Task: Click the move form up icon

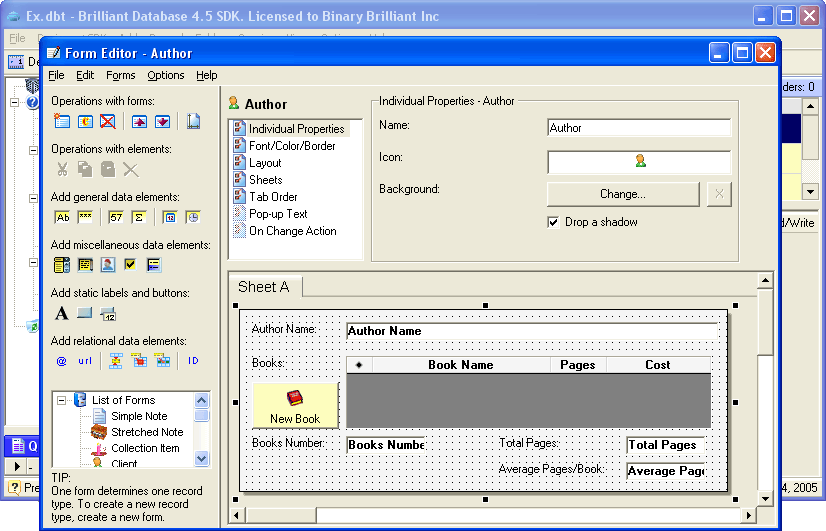Action: [x=139, y=122]
